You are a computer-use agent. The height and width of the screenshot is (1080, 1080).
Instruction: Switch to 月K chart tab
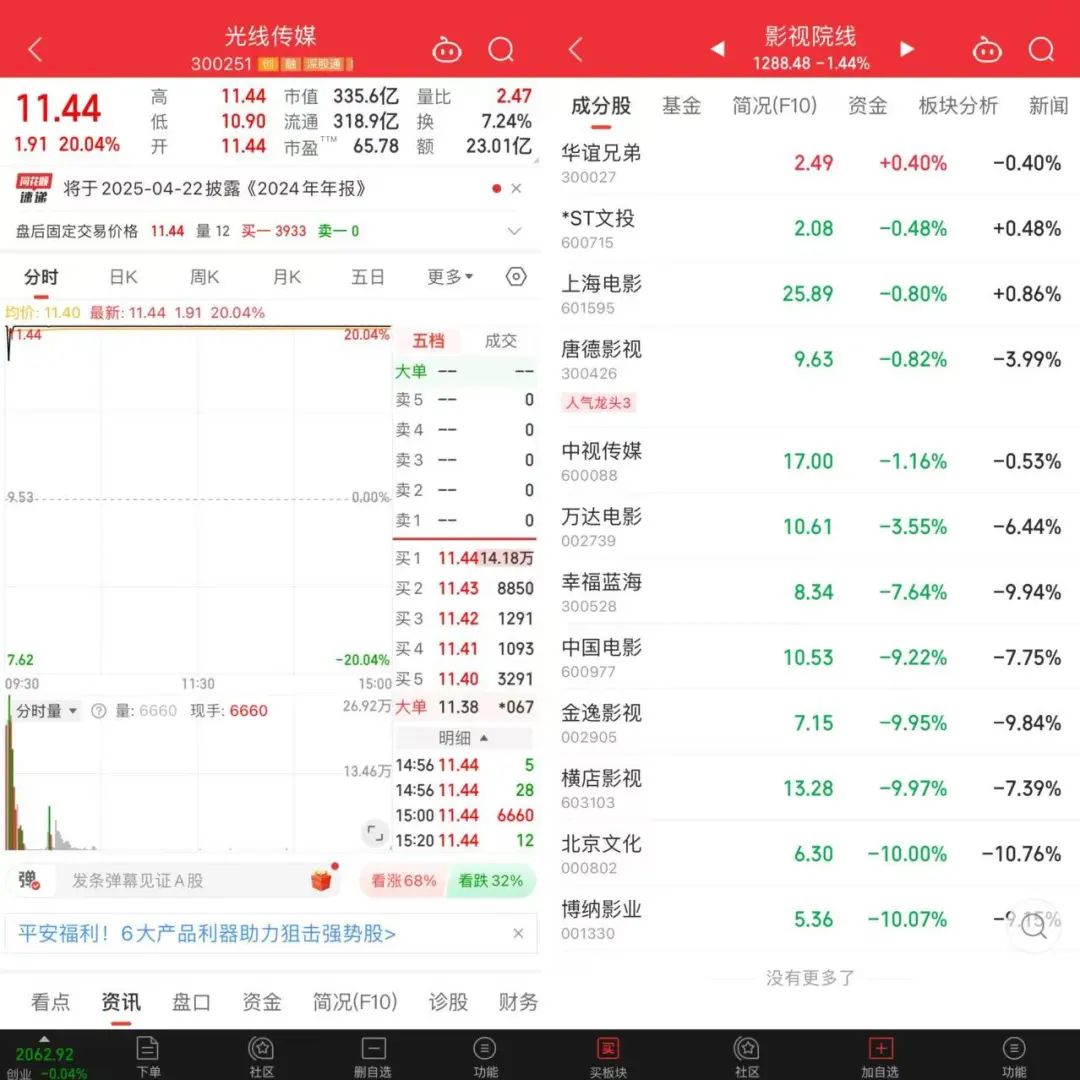(x=287, y=277)
